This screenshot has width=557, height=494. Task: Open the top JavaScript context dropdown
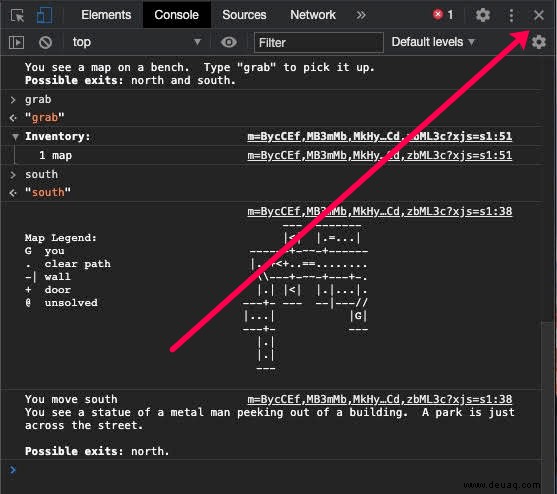(137, 42)
